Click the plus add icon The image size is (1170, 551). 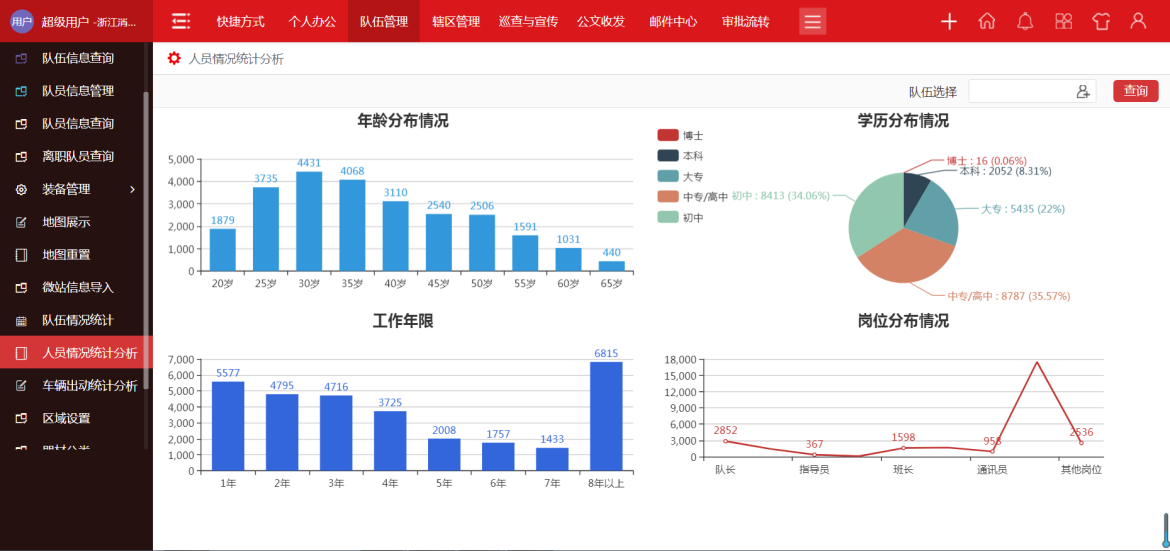point(949,21)
